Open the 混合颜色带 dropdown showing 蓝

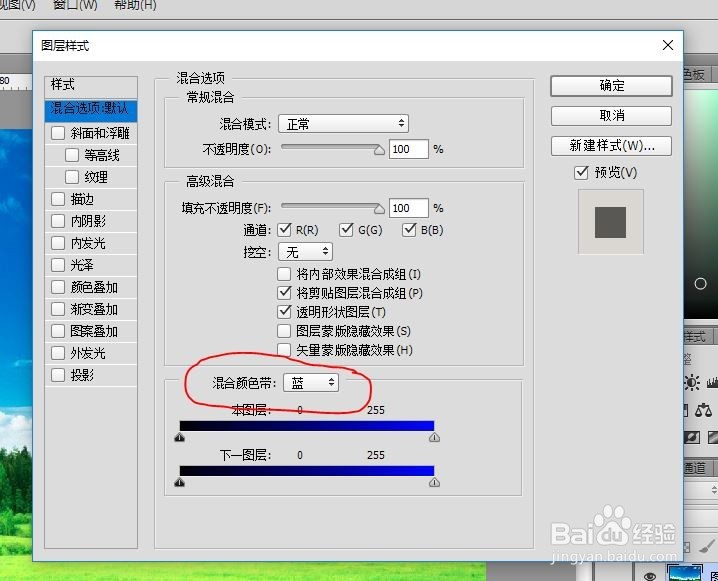pyautogui.click(x=311, y=382)
